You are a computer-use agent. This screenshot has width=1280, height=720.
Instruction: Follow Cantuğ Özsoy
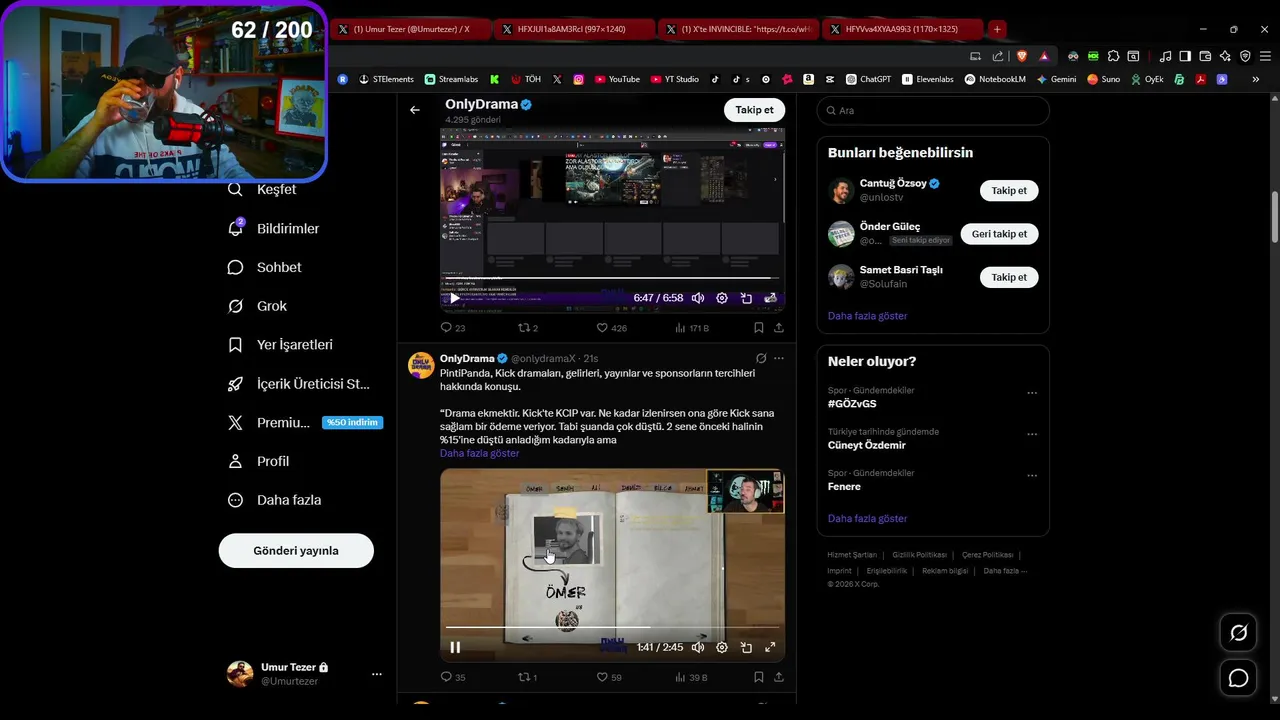click(1009, 190)
